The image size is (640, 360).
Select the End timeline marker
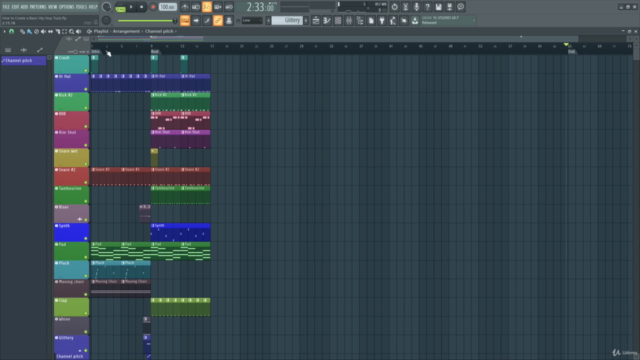coord(571,51)
